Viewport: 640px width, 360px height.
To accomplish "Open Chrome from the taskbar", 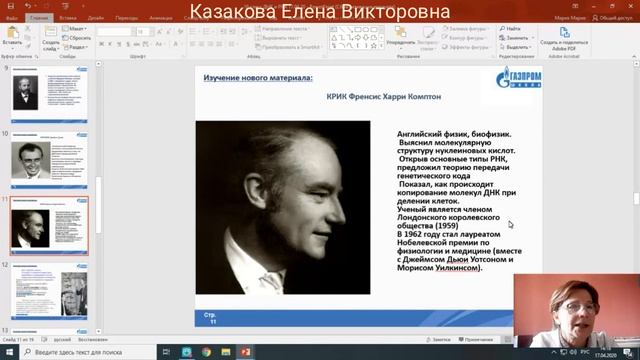I will pyautogui.click(x=206, y=352).
